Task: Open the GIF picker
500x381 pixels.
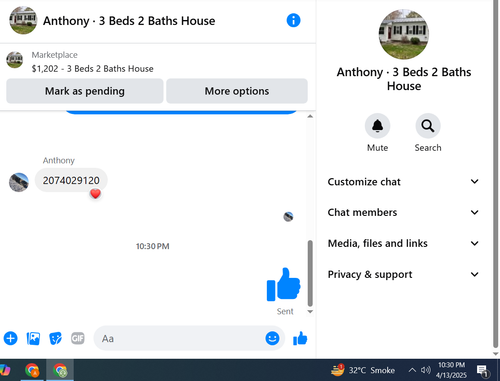Action: tap(78, 338)
